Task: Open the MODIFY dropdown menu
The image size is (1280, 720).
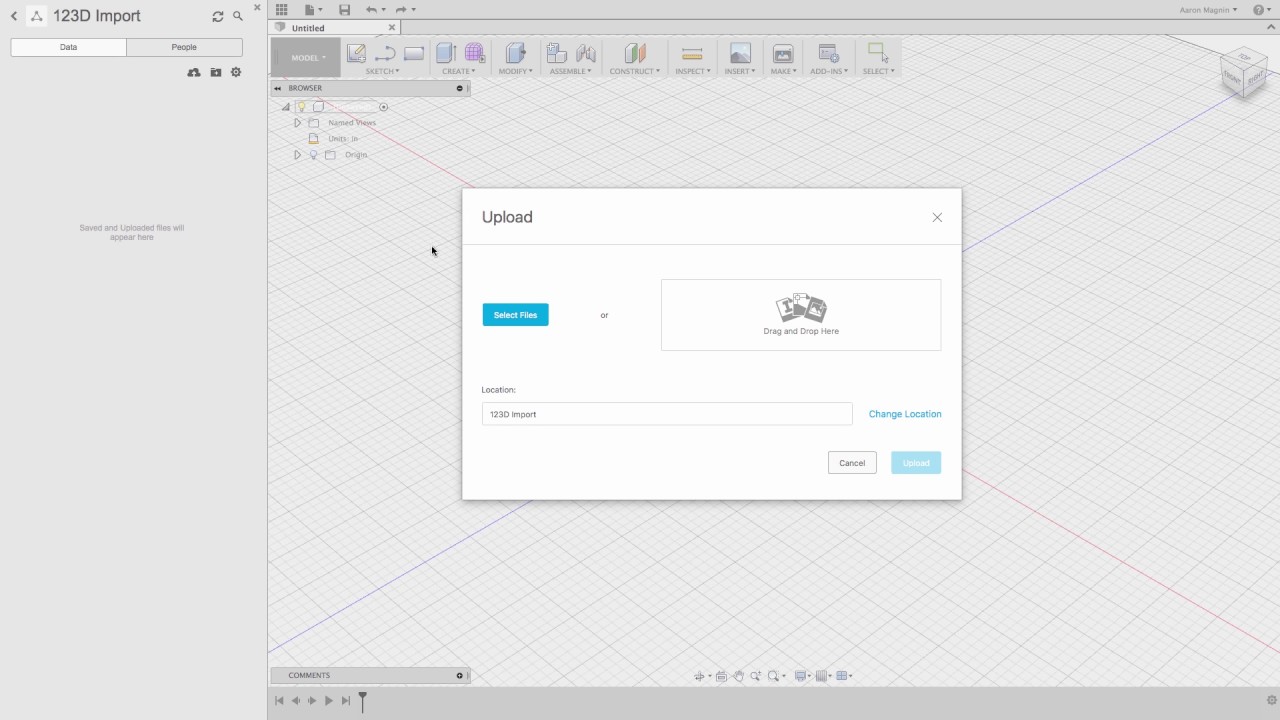Action: (516, 71)
